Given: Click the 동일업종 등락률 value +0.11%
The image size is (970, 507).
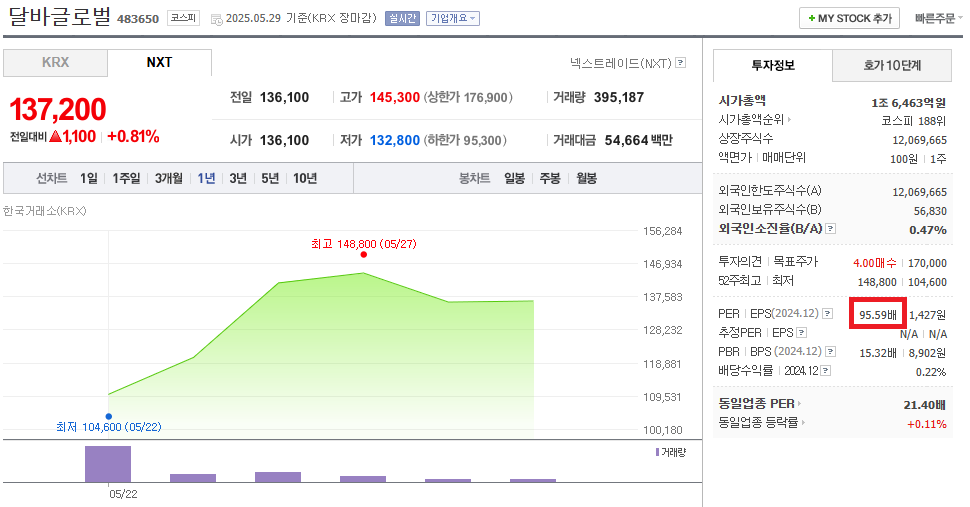Looking at the screenshot, I should (927, 424).
